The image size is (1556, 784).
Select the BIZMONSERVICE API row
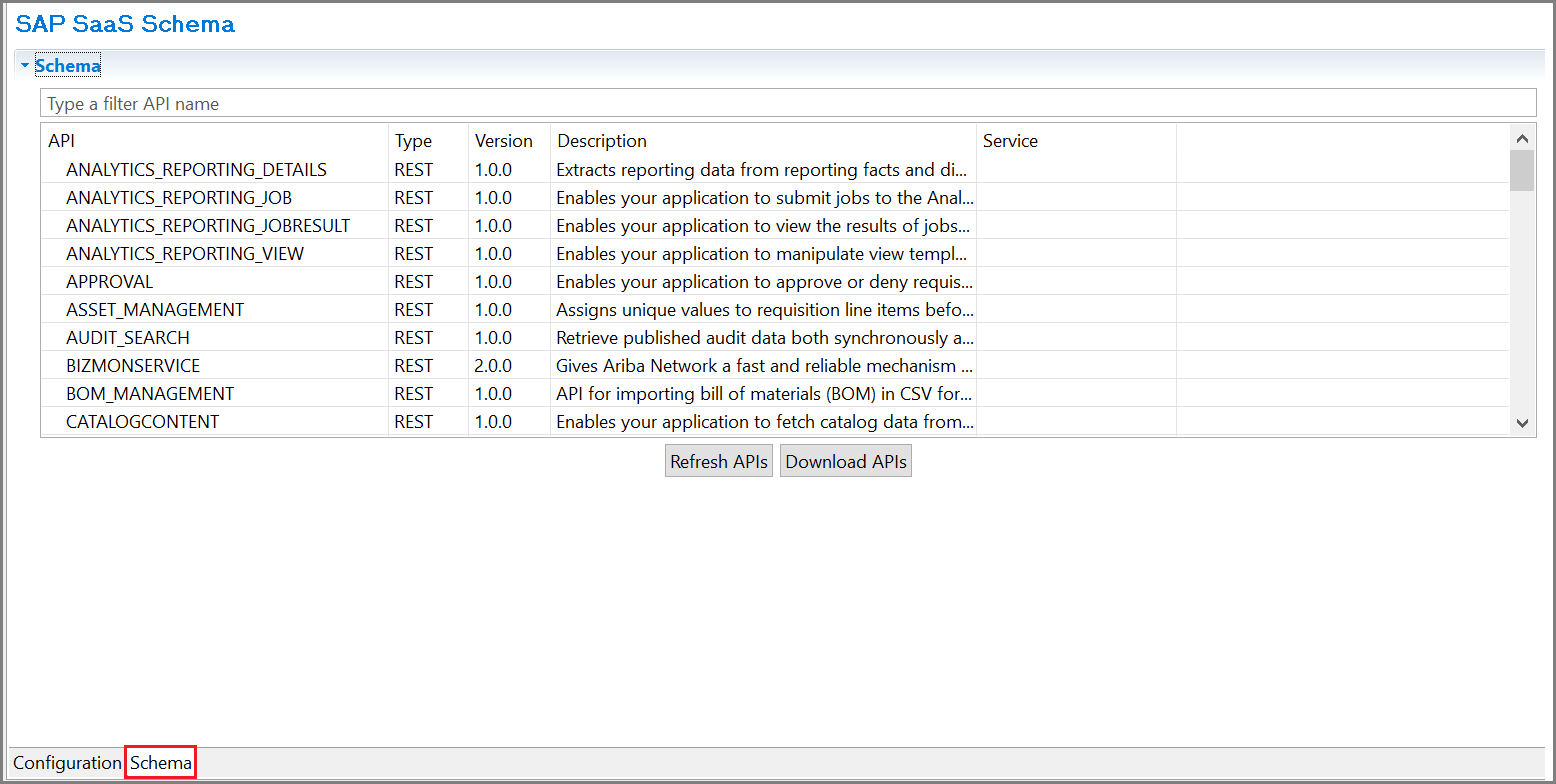775,366
